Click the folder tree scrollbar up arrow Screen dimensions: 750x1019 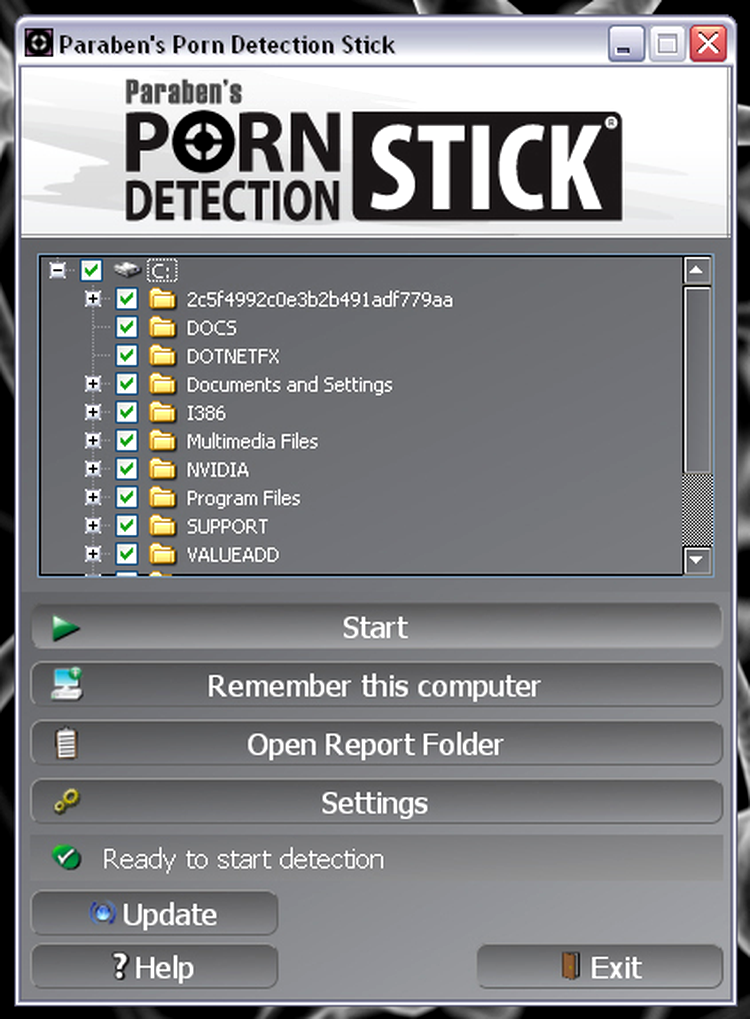point(697,270)
